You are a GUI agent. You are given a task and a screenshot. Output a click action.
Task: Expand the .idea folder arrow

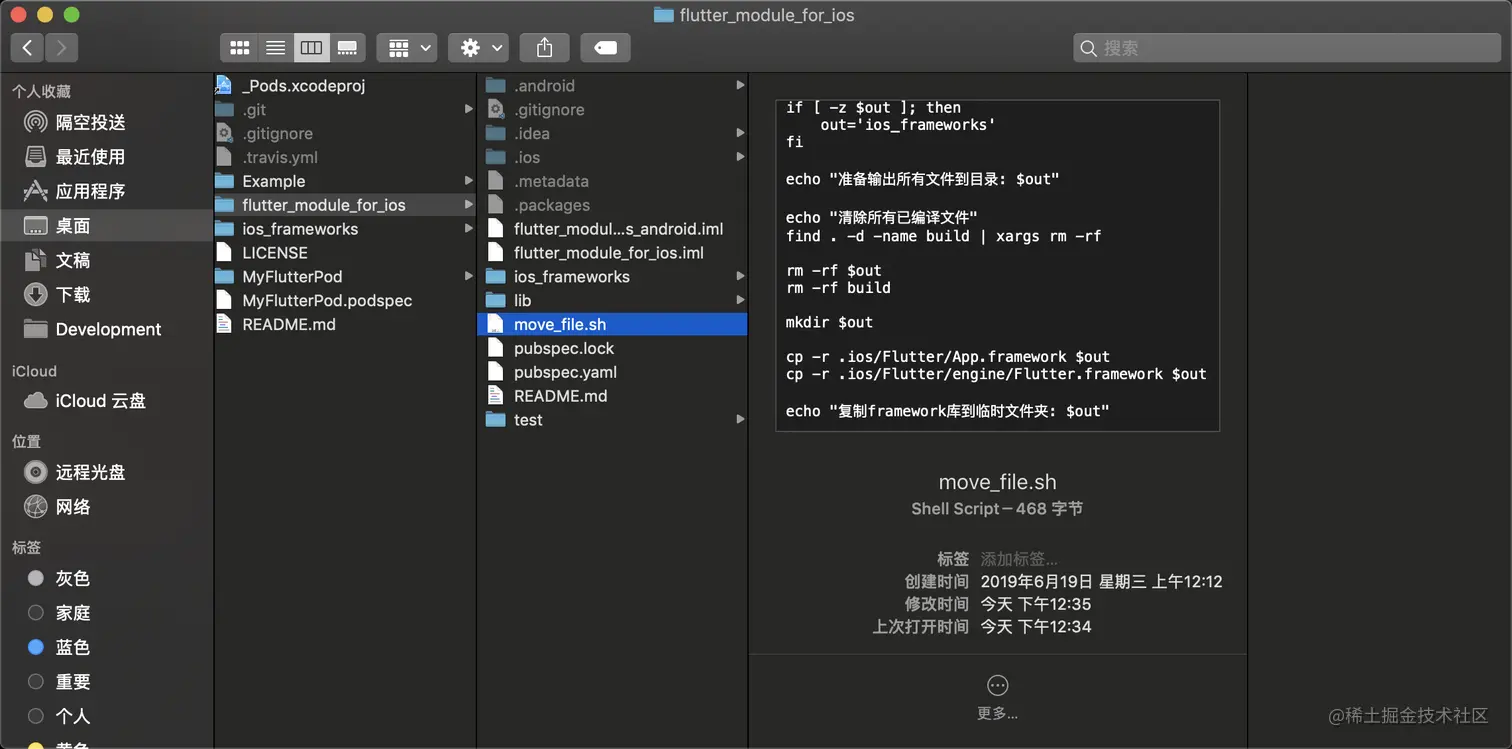coord(740,134)
